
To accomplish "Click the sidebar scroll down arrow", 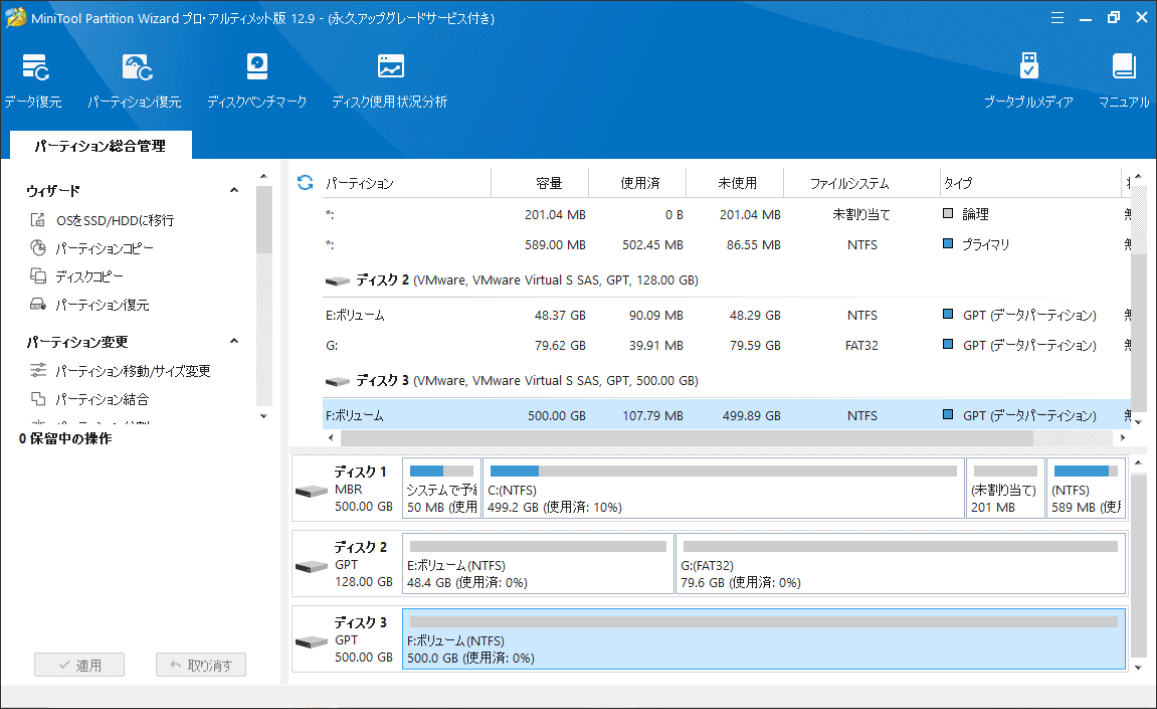I will (x=263, y=417).
